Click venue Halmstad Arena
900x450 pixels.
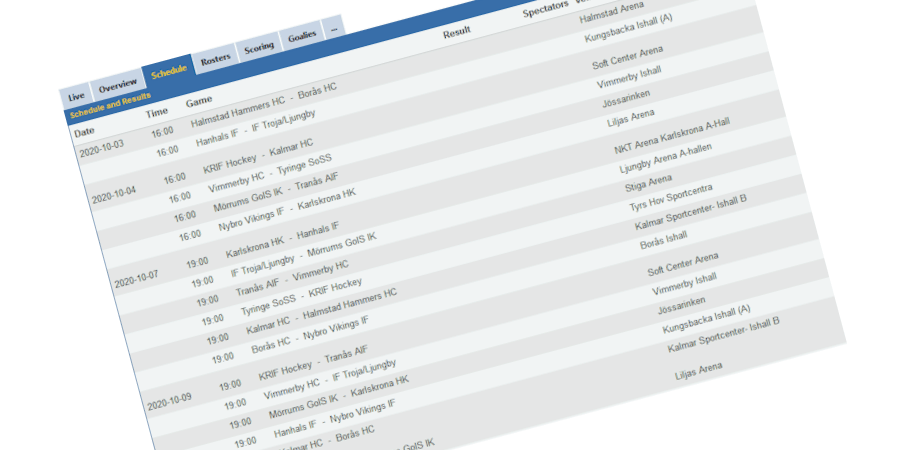[611, 13]
